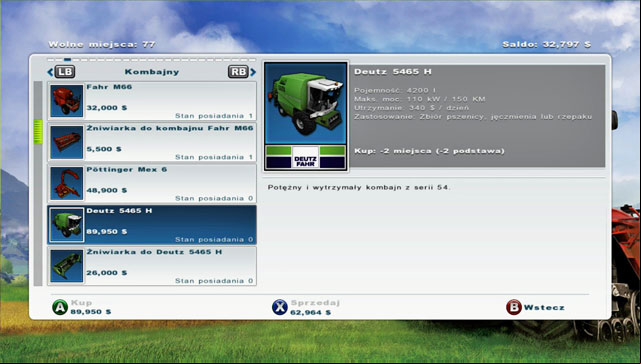Click the blue X Sprzedaj button icon
Image resolution: width=641 pixels, height=364 pixels.
click(x=280, y=307)
